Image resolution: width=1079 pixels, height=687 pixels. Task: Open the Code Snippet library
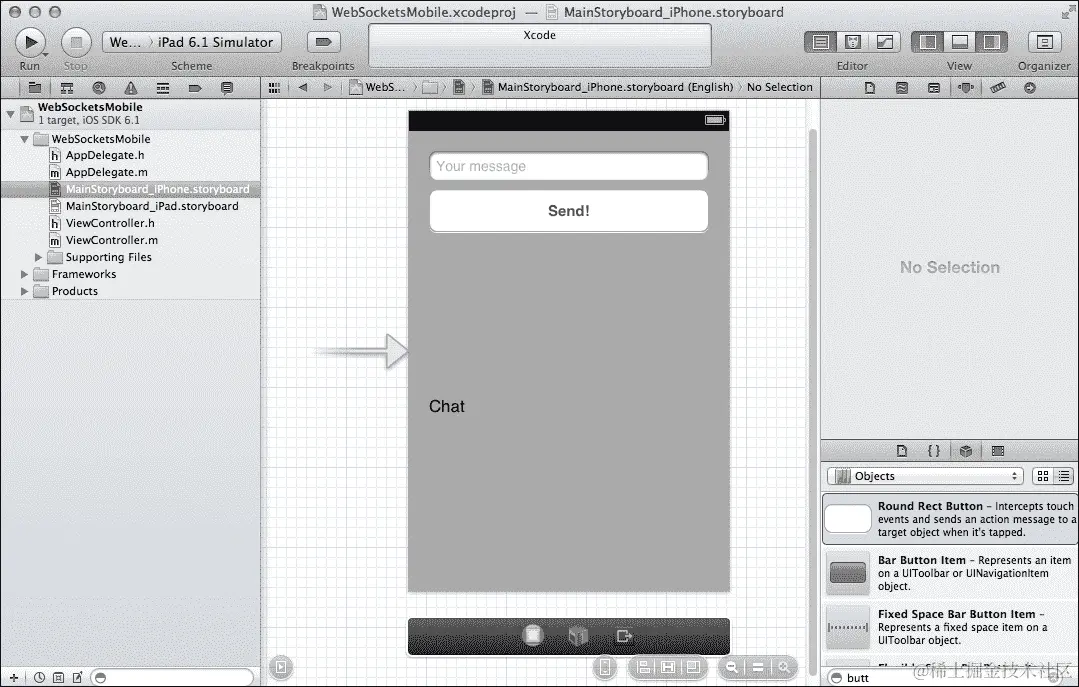(933, 450)
